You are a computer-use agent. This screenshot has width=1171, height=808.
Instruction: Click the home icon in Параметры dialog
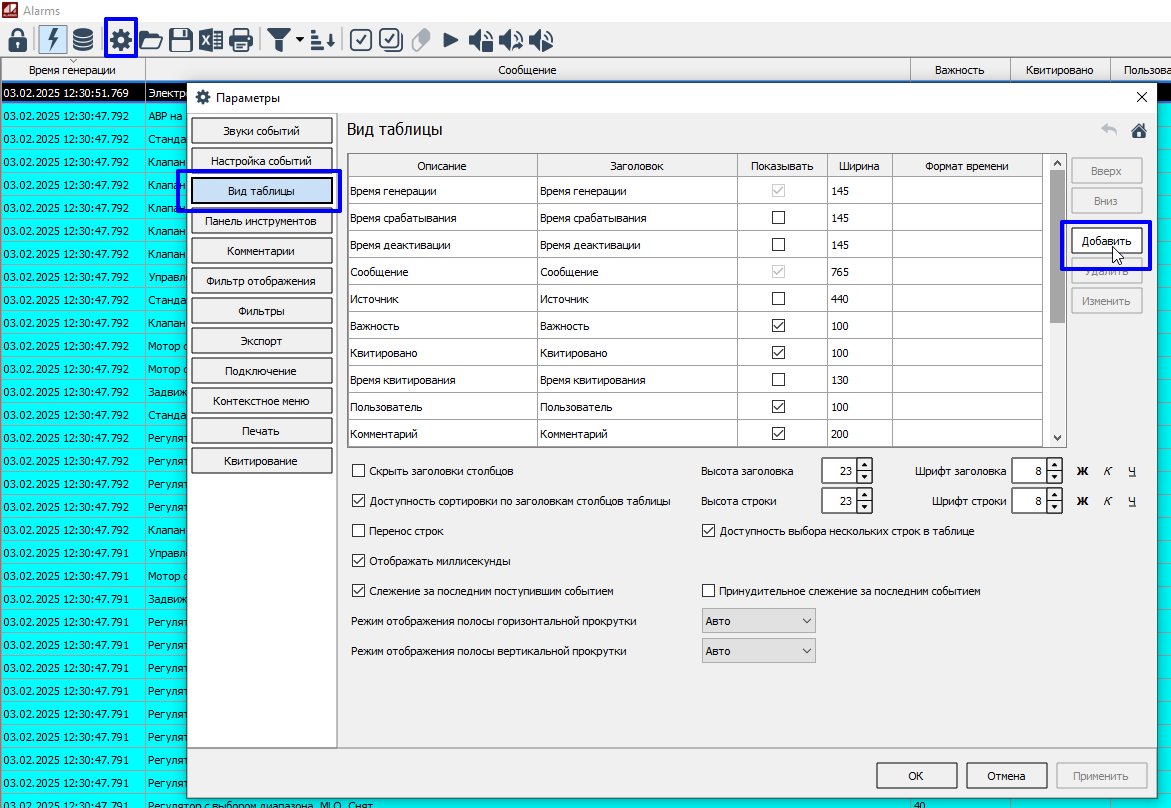(1138, 130)
